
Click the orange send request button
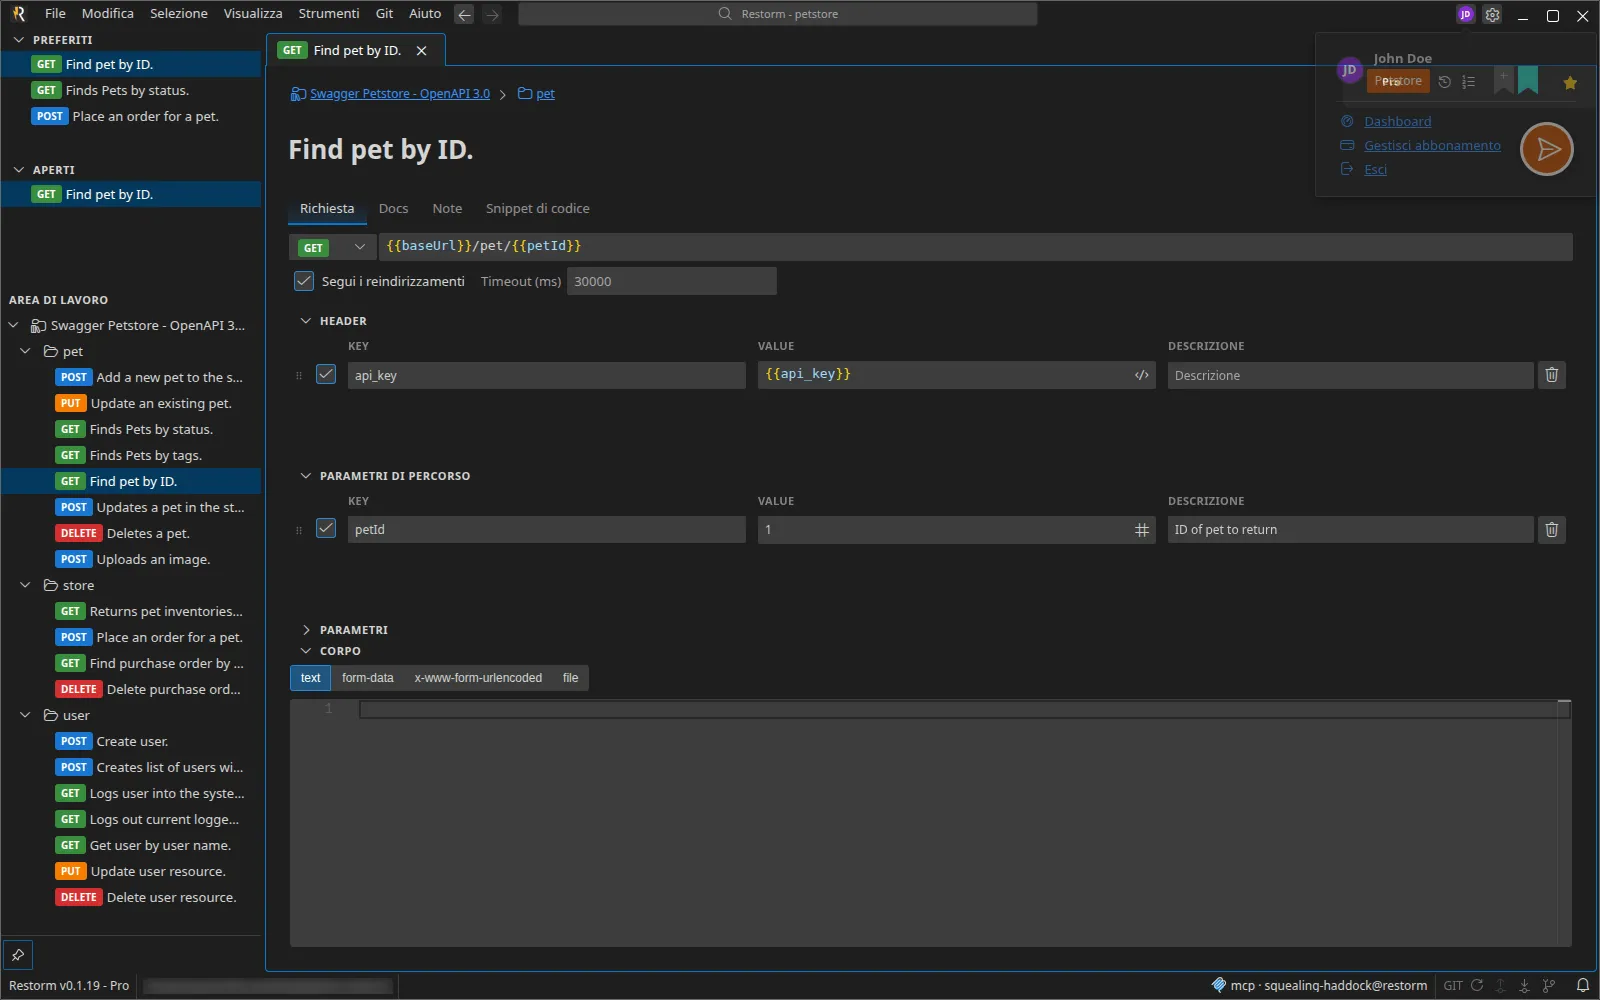[x=1546, y=149]
